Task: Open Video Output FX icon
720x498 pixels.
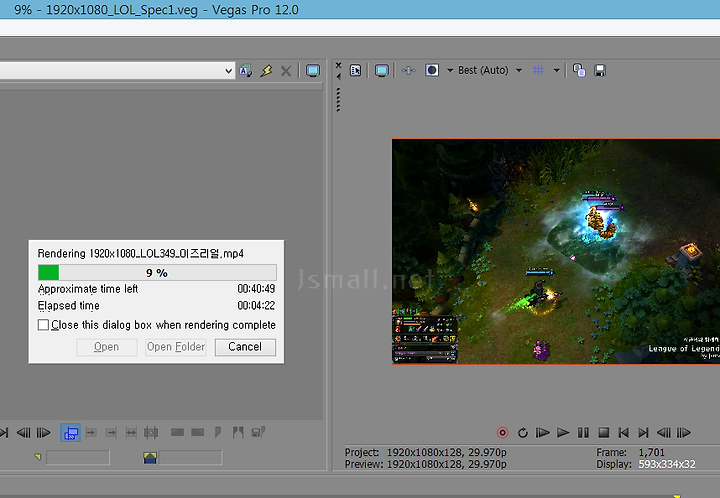Action: coord(408,70)
